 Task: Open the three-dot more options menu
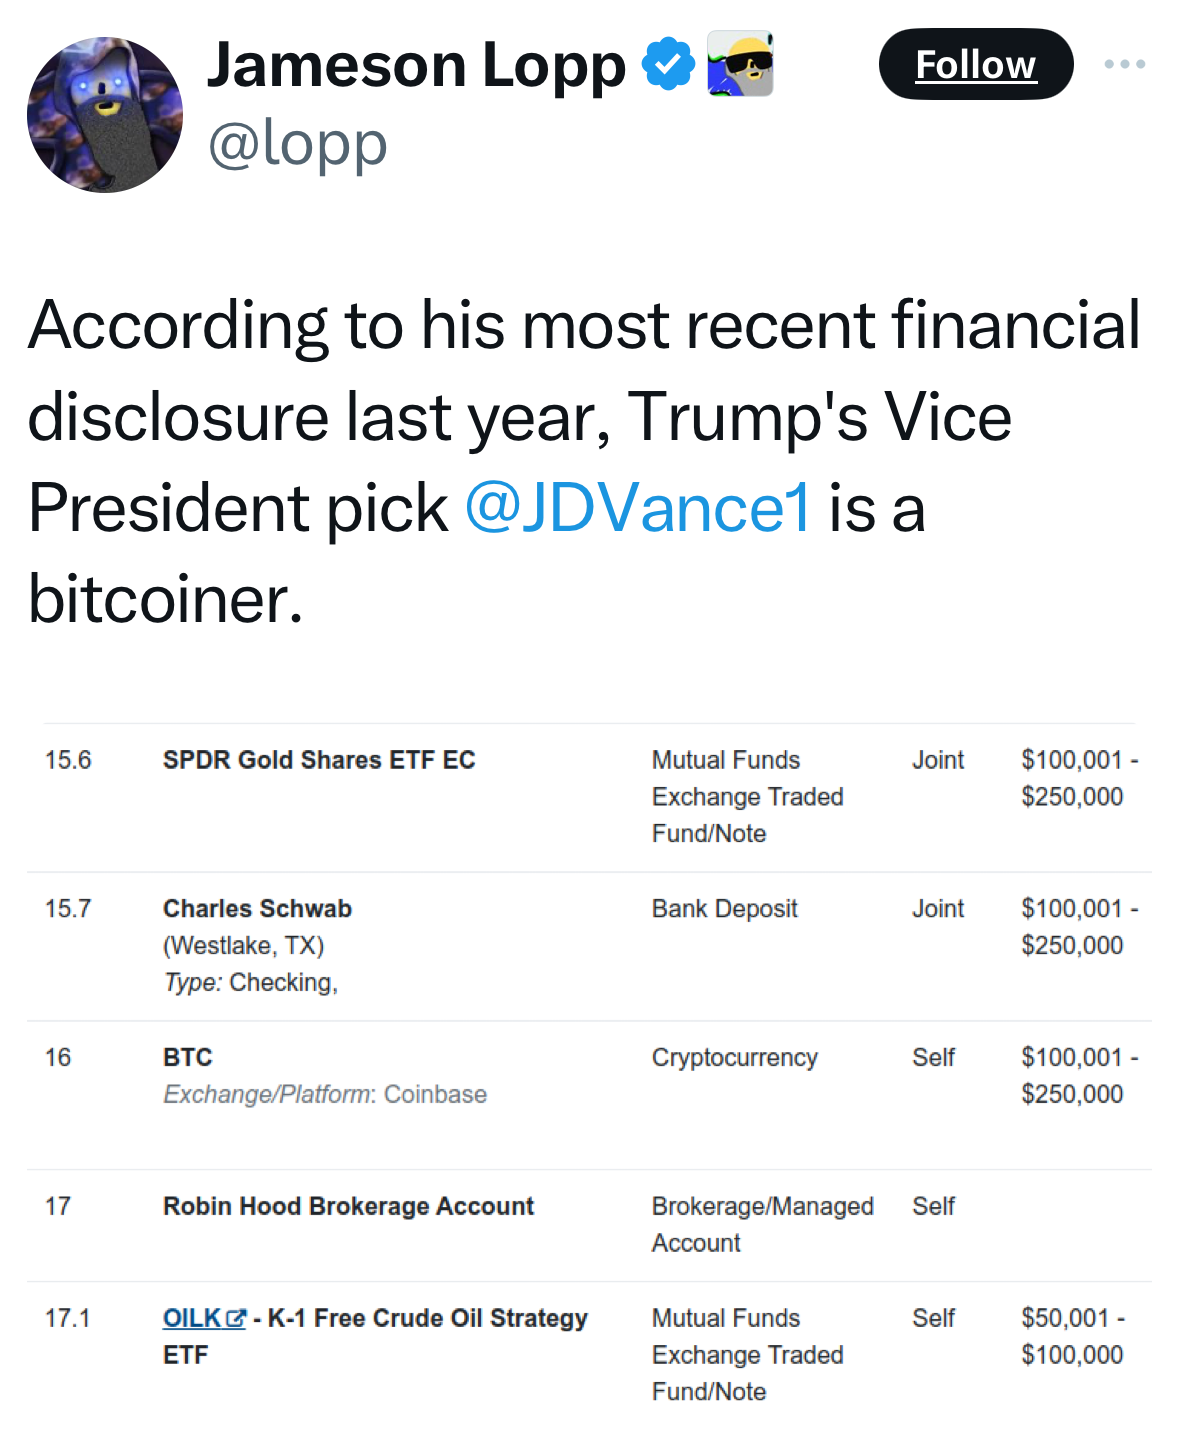(1124, 64)
